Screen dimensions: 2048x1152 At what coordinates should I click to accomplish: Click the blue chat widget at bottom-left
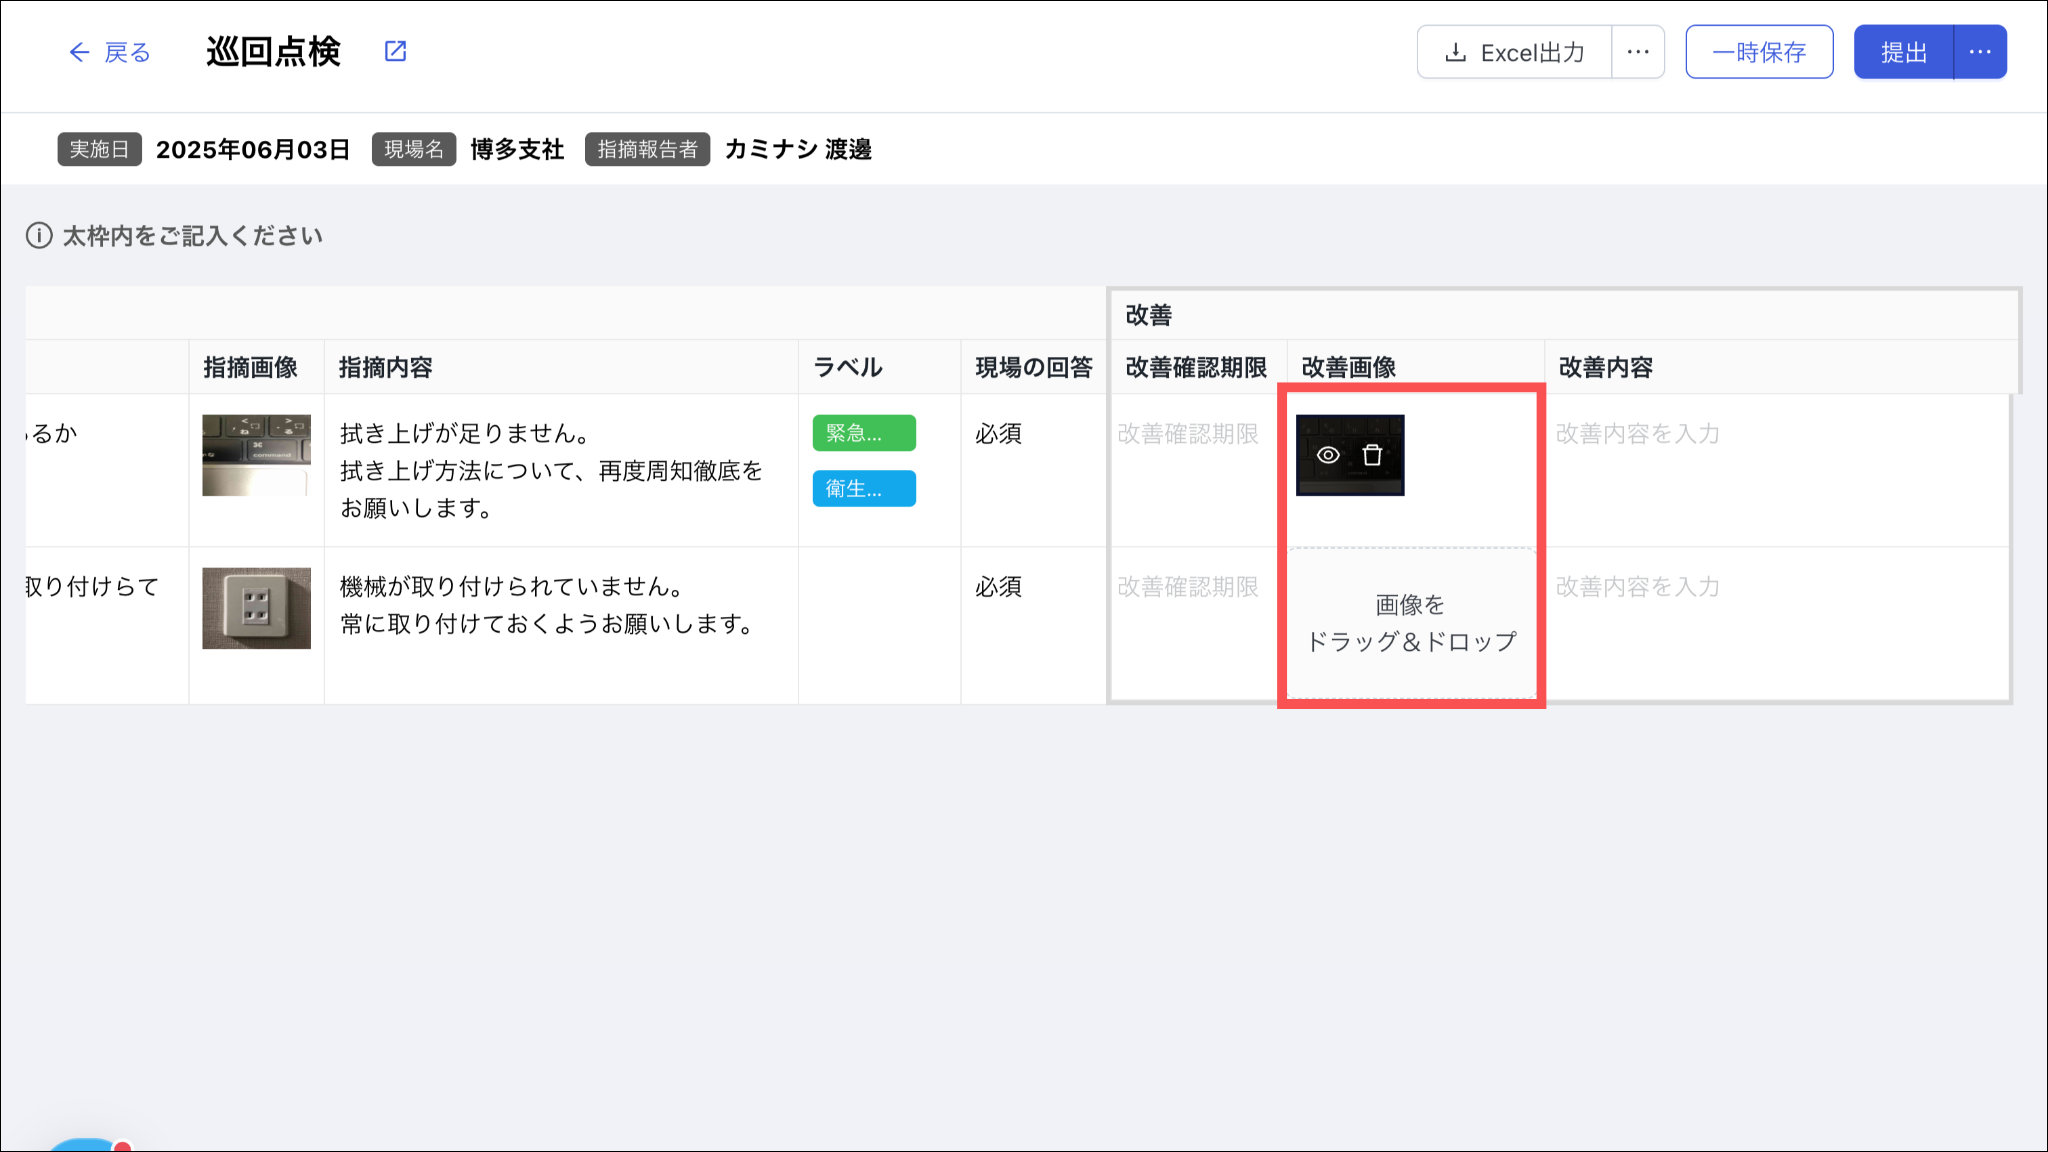85,1145
